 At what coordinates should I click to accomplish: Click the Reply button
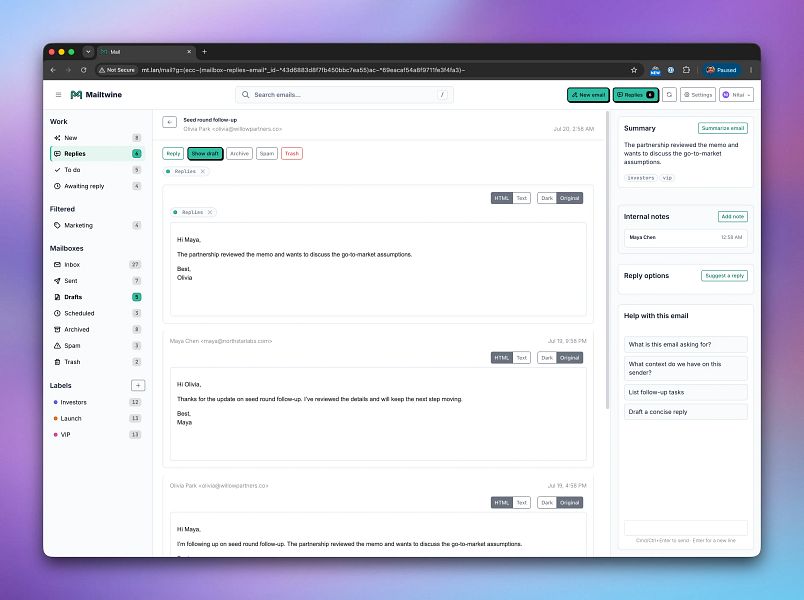173,154
